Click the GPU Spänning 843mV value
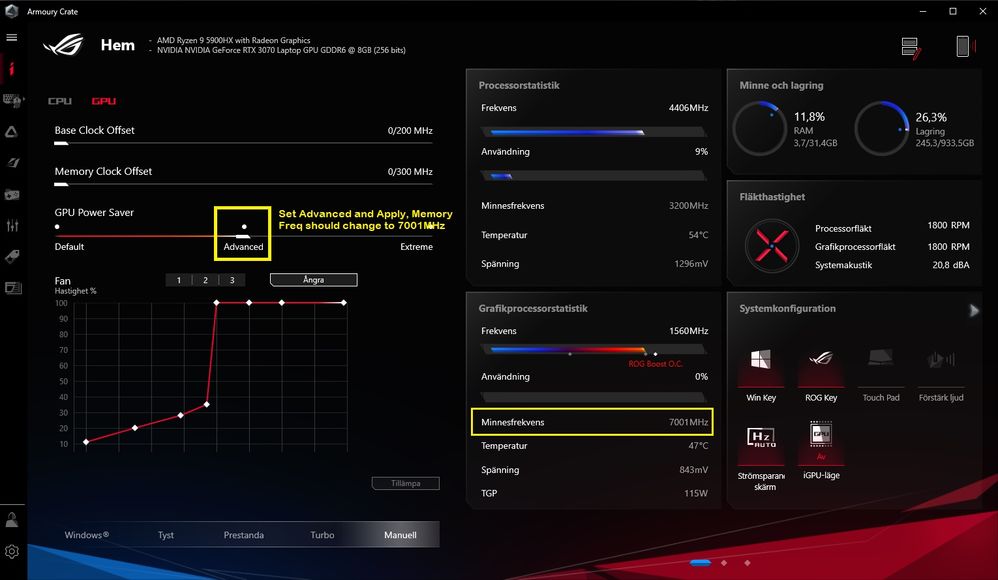This screenshot has width=998, height=580. 693,470
